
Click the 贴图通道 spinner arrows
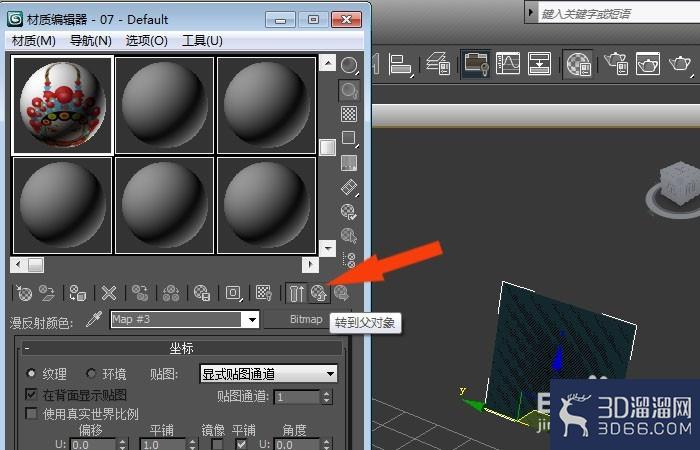coord(327,396)
